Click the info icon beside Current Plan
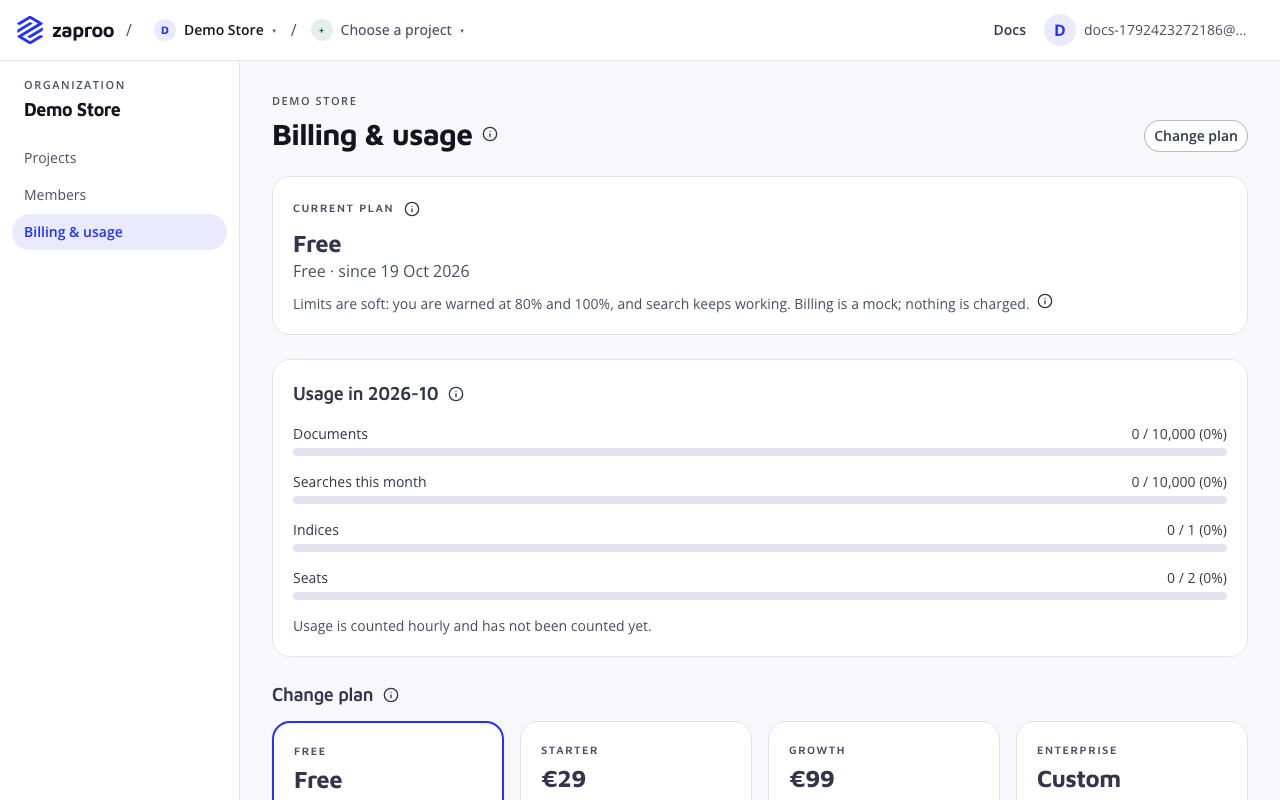This screenshot has height=800, width=1280. tap(412, 209)
